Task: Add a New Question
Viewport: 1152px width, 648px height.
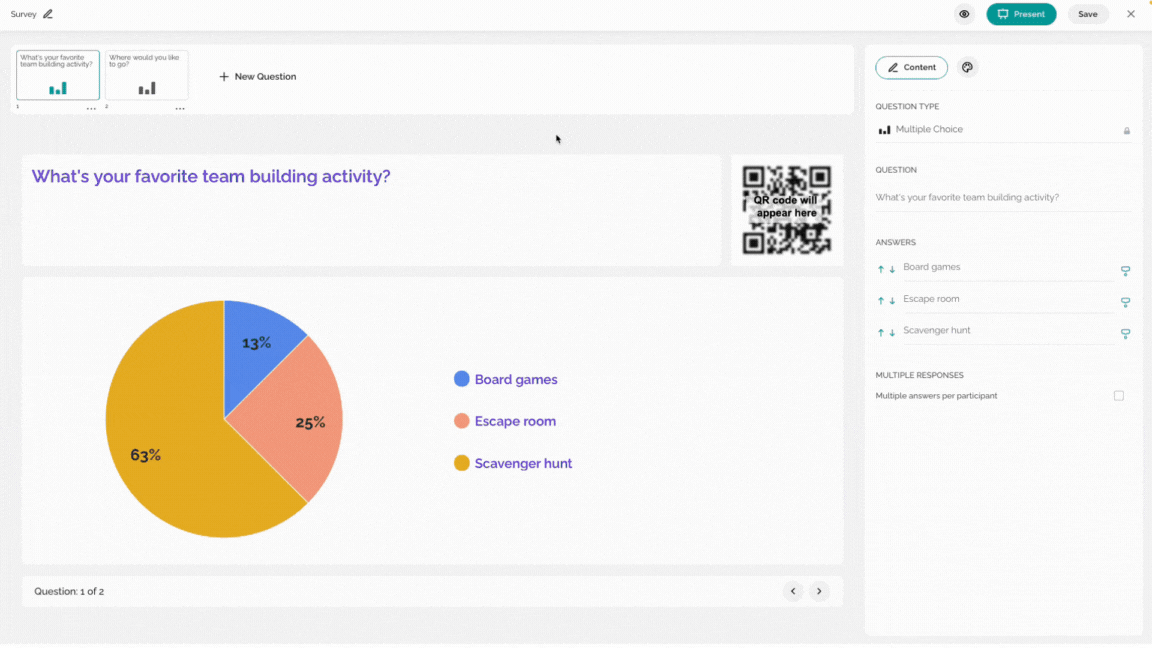Action: tap(257, 76)
